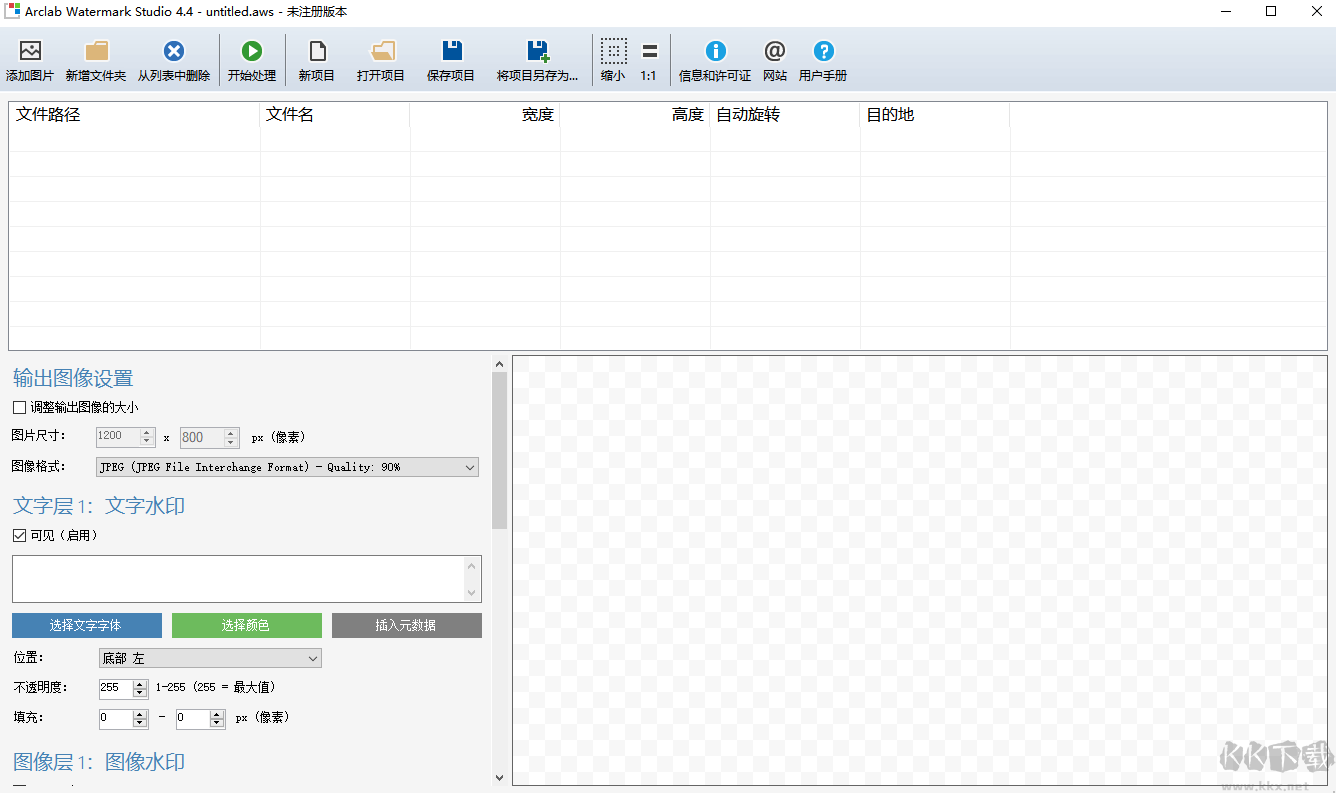Click the 添加图片 (add image) icon

[30, 52]
